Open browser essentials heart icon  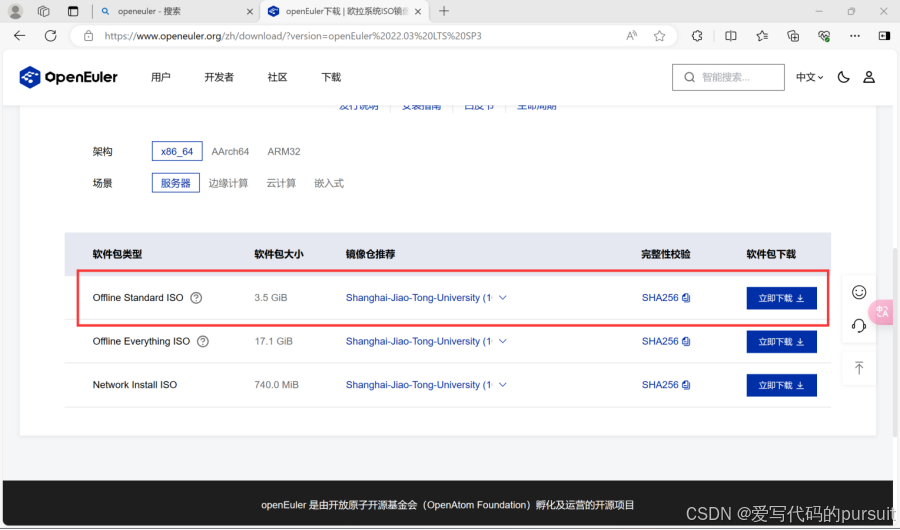tap(824, 36)
